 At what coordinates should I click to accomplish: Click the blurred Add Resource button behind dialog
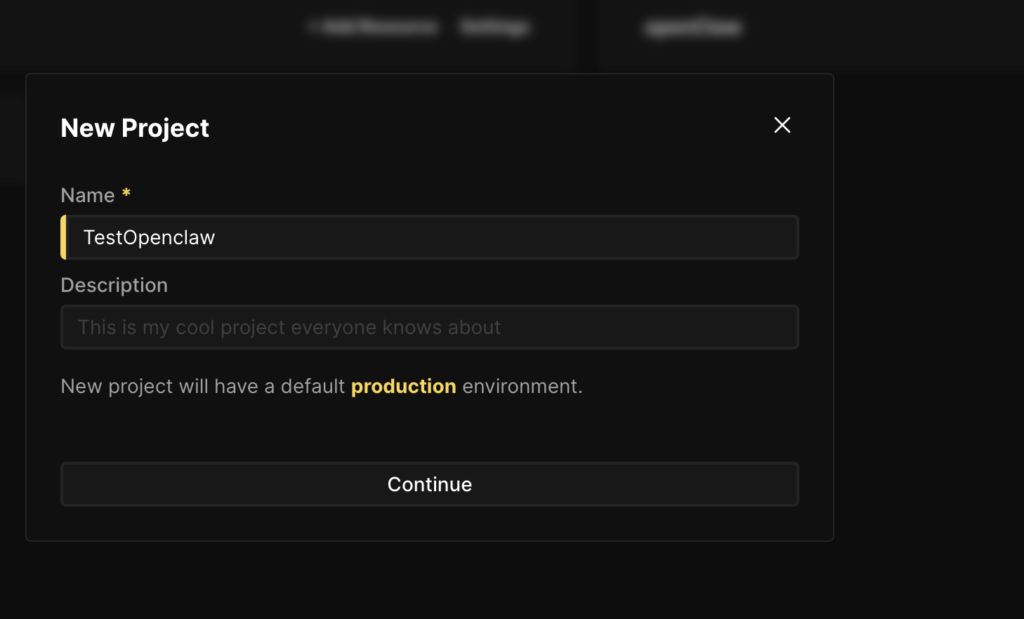(374, 28)
